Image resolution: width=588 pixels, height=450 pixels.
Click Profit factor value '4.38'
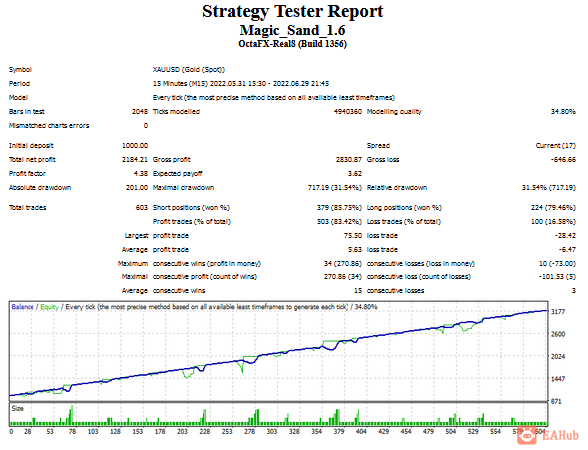point(141,174)
